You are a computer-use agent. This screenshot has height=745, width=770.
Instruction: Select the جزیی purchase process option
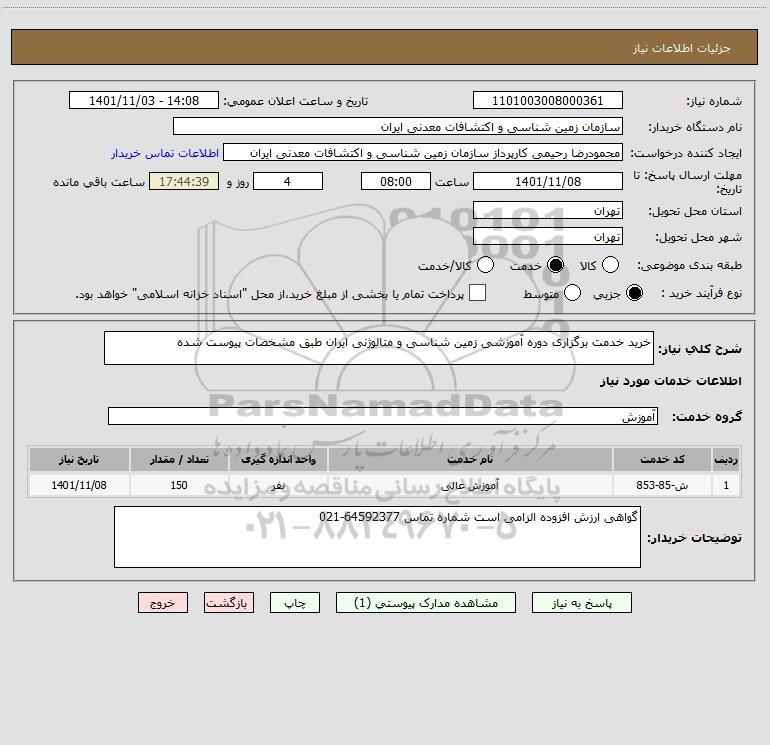[x=634, y=293]
